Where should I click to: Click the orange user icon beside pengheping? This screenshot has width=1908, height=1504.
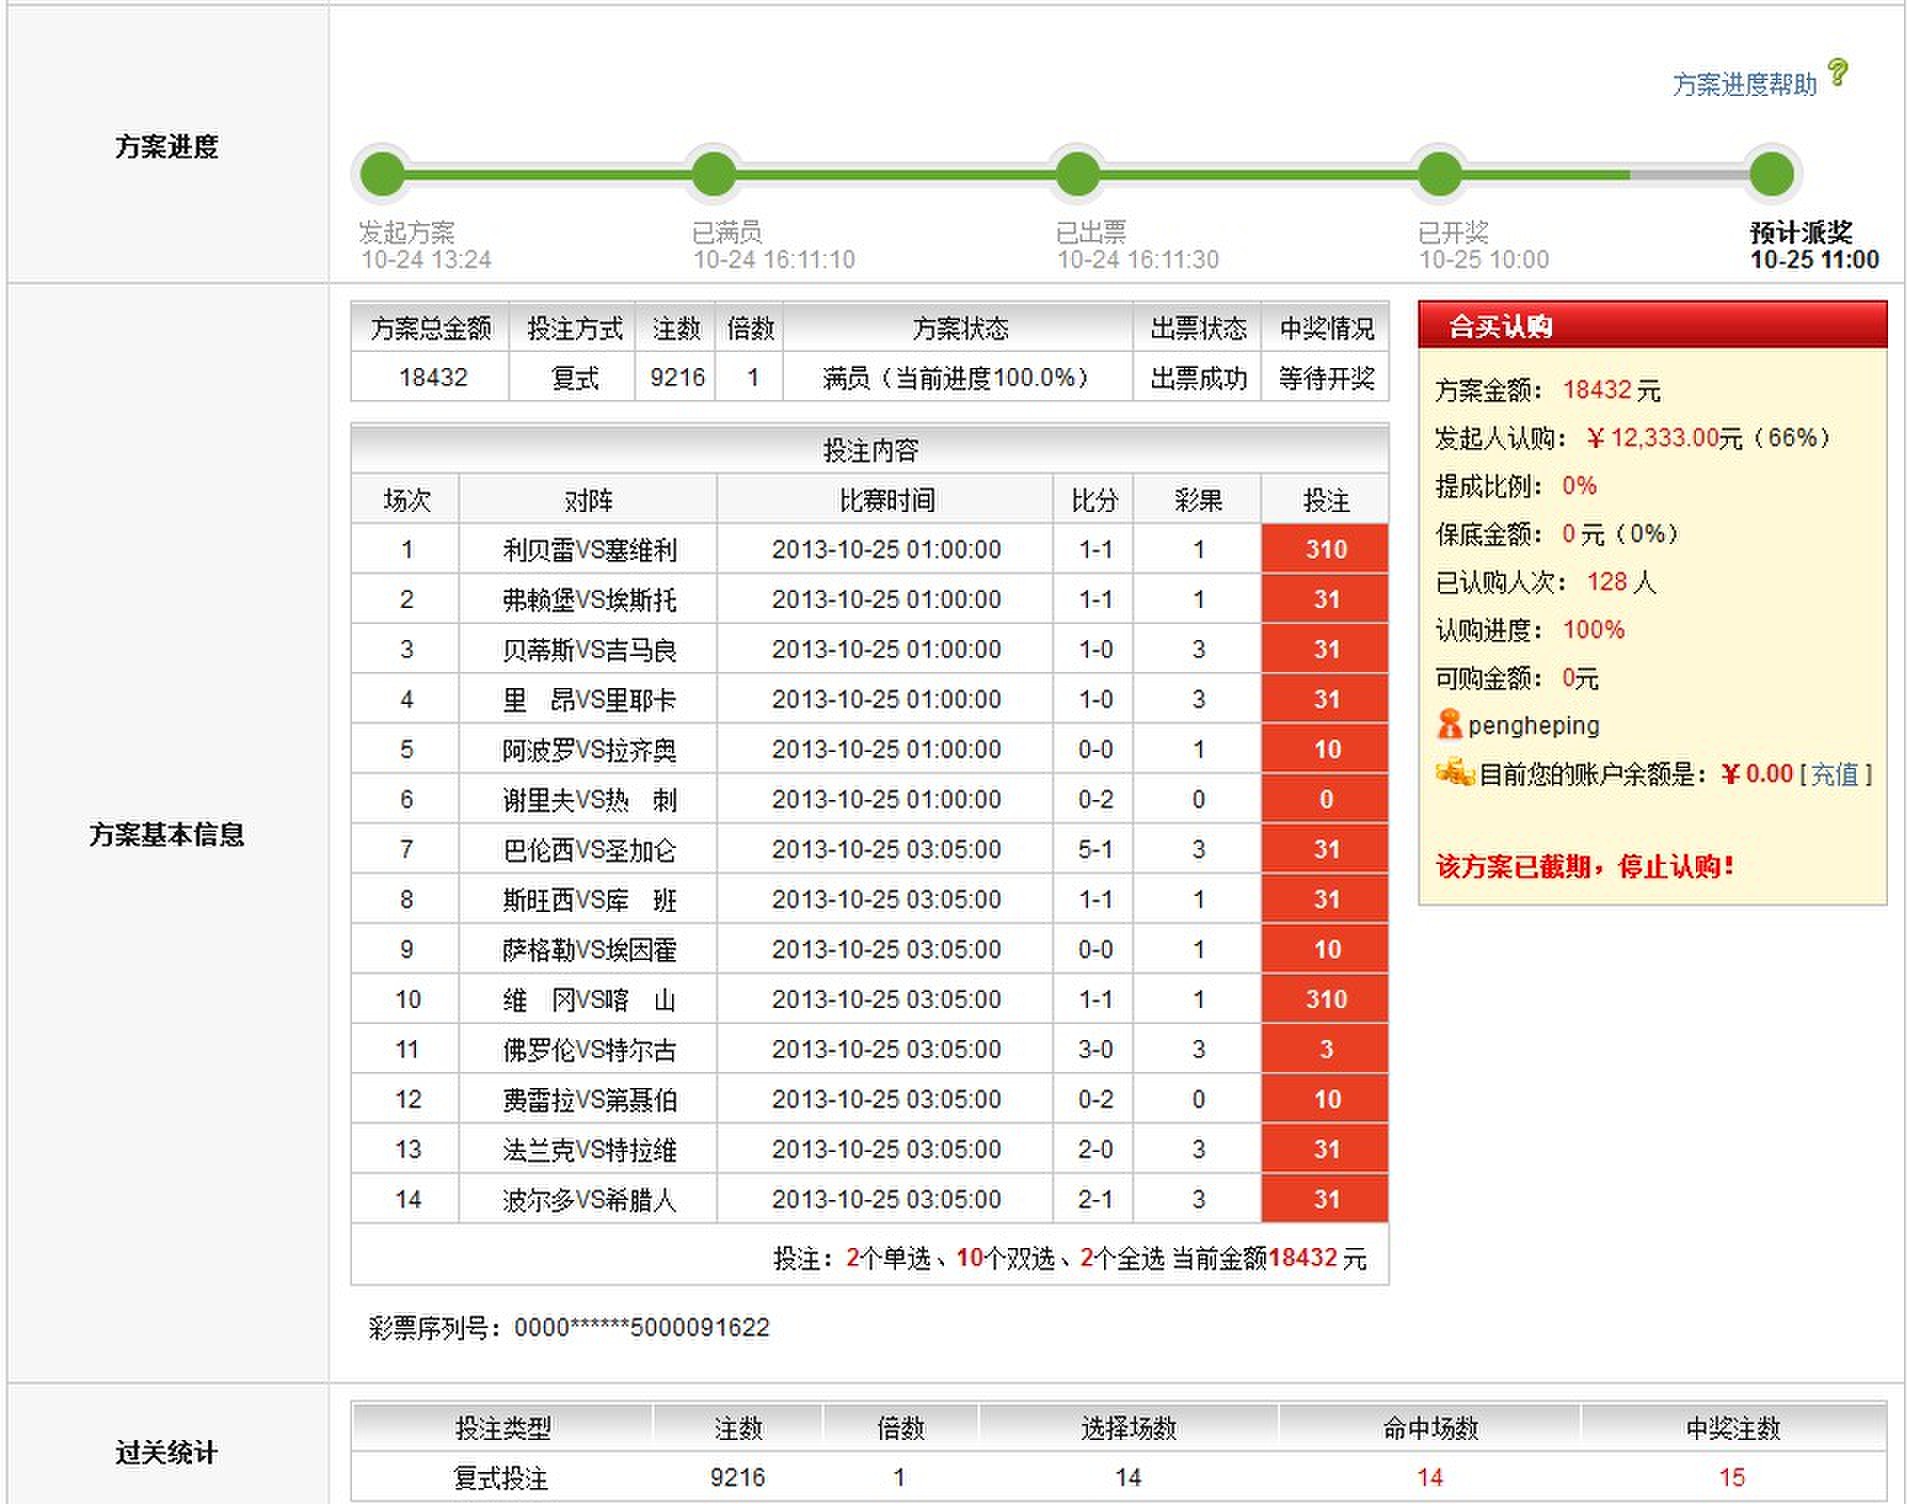[x=1448, y=724]
